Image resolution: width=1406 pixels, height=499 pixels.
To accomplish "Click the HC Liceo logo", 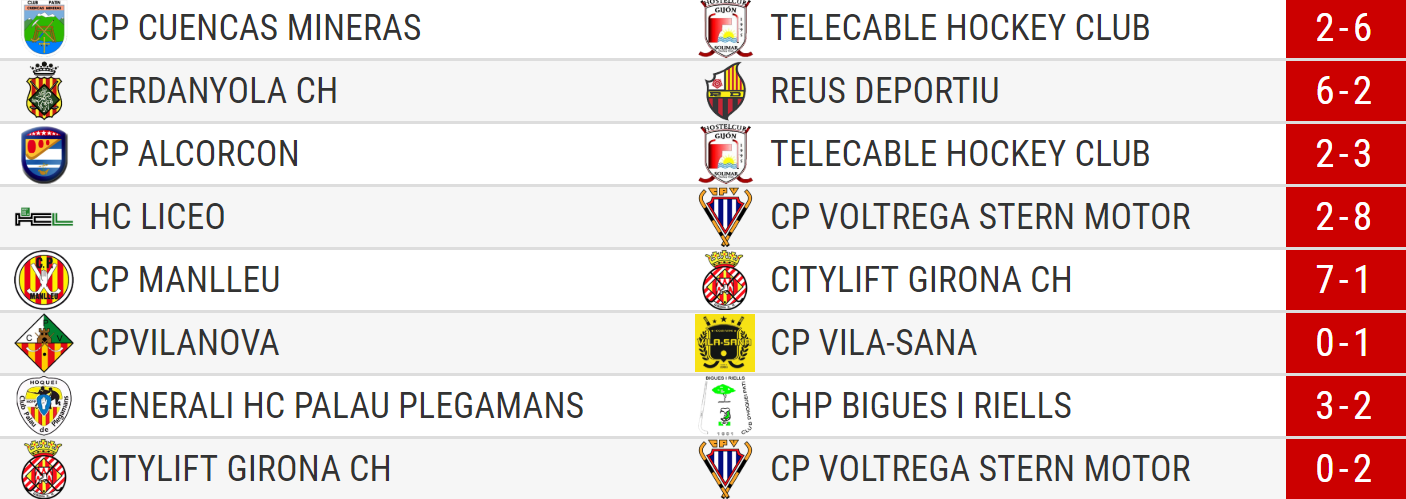I will [44, 217].
